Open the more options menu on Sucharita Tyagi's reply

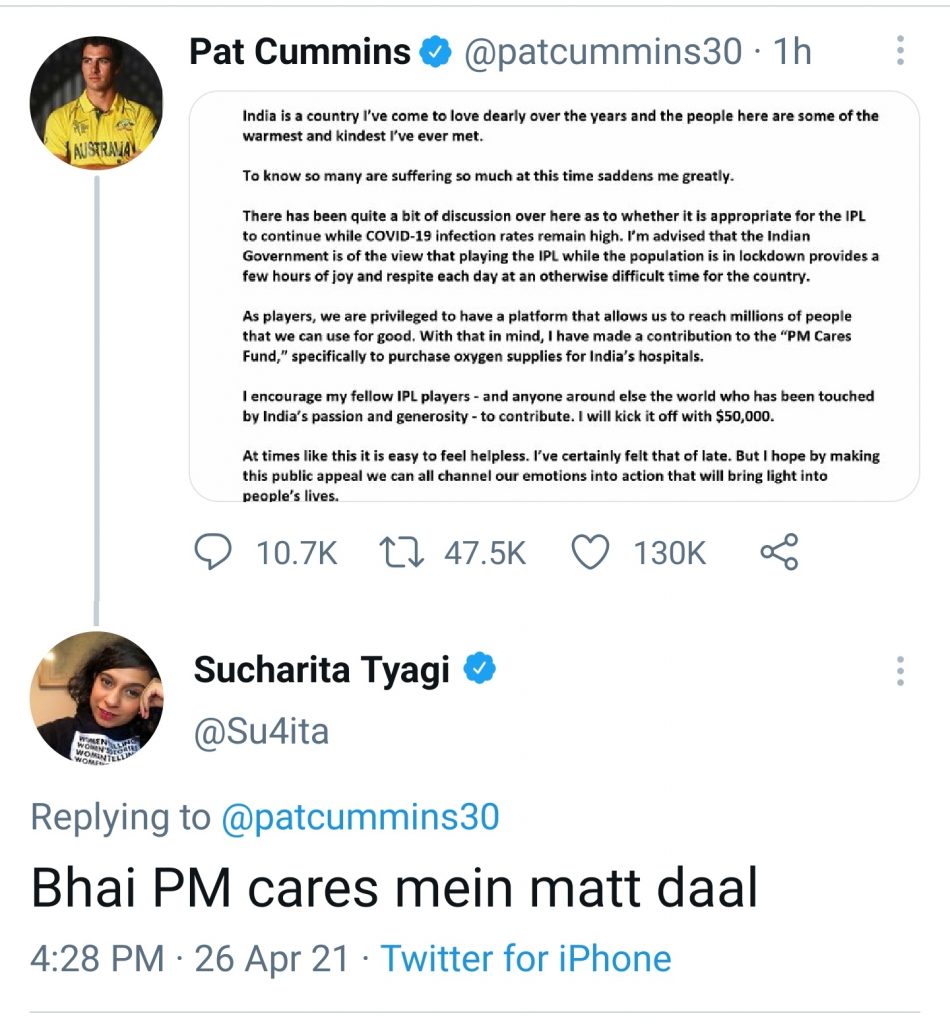[900, 671]
